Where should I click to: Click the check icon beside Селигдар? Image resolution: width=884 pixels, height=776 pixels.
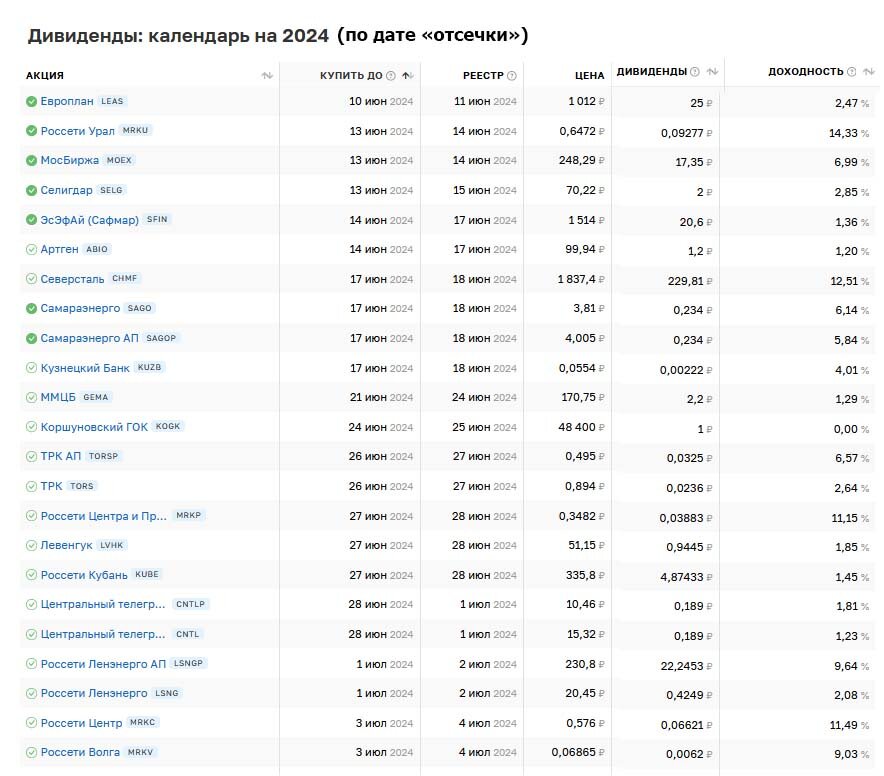coord(32,190)
